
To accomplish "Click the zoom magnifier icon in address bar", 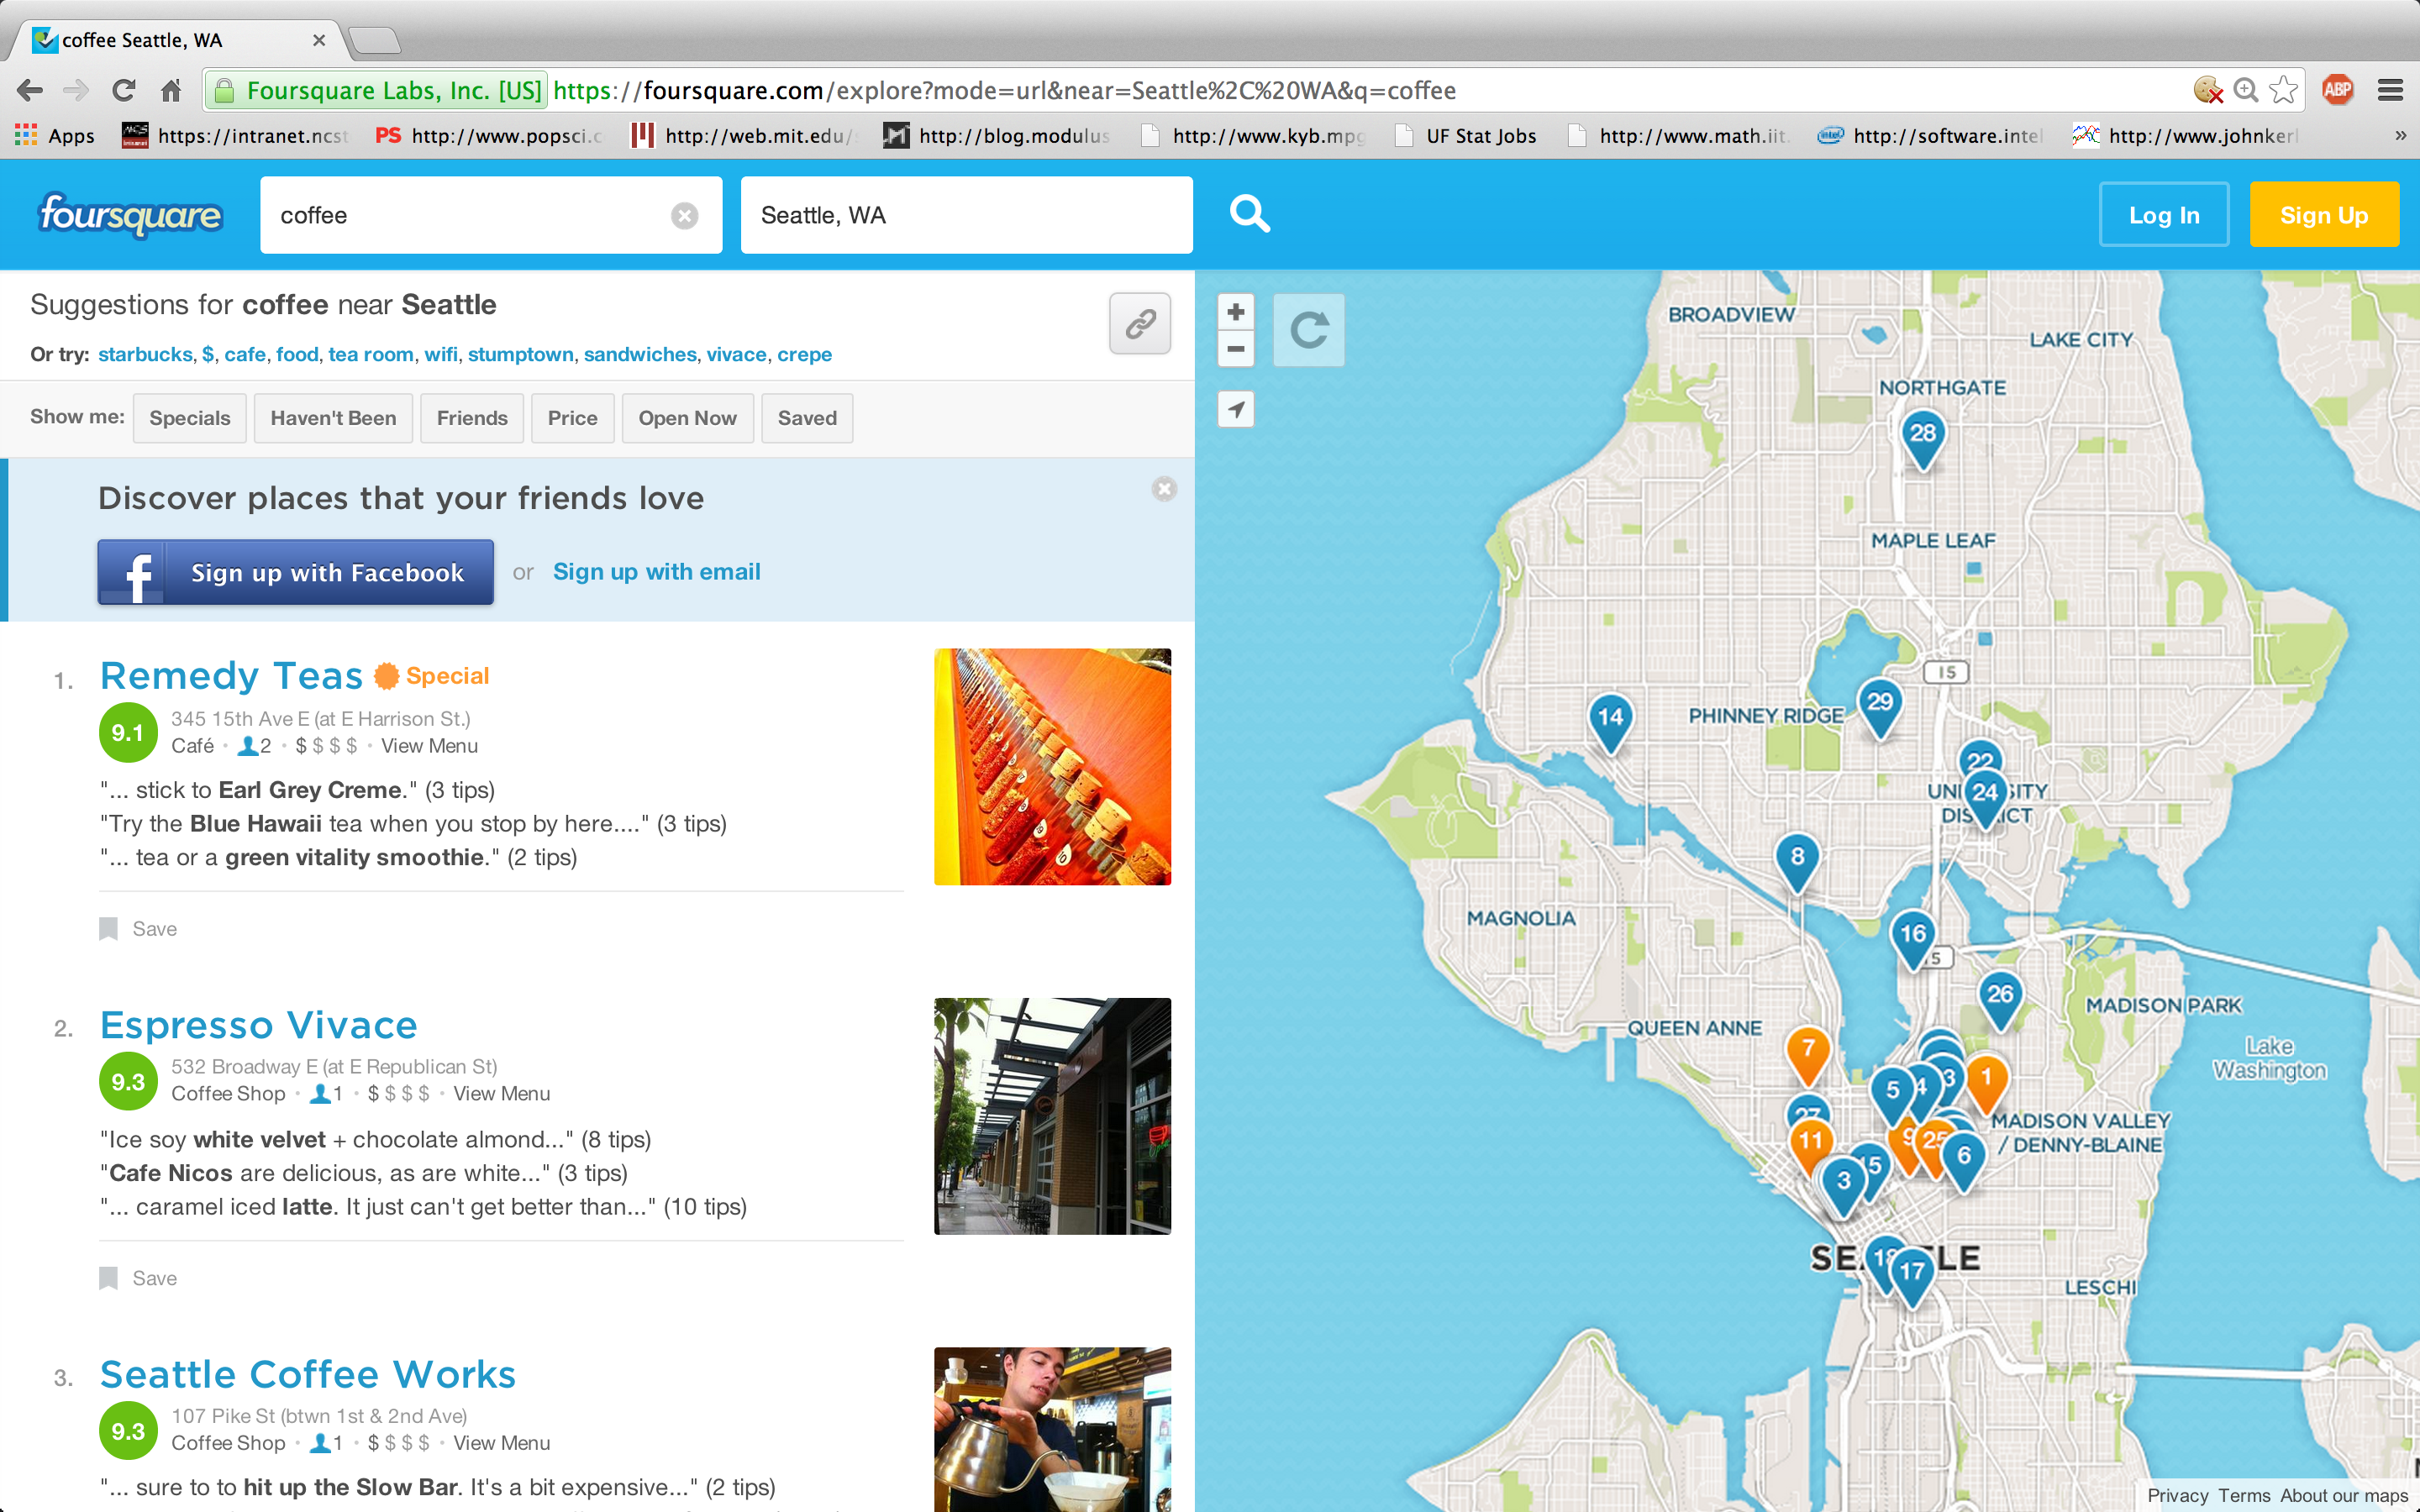I will coord(2246,90).
